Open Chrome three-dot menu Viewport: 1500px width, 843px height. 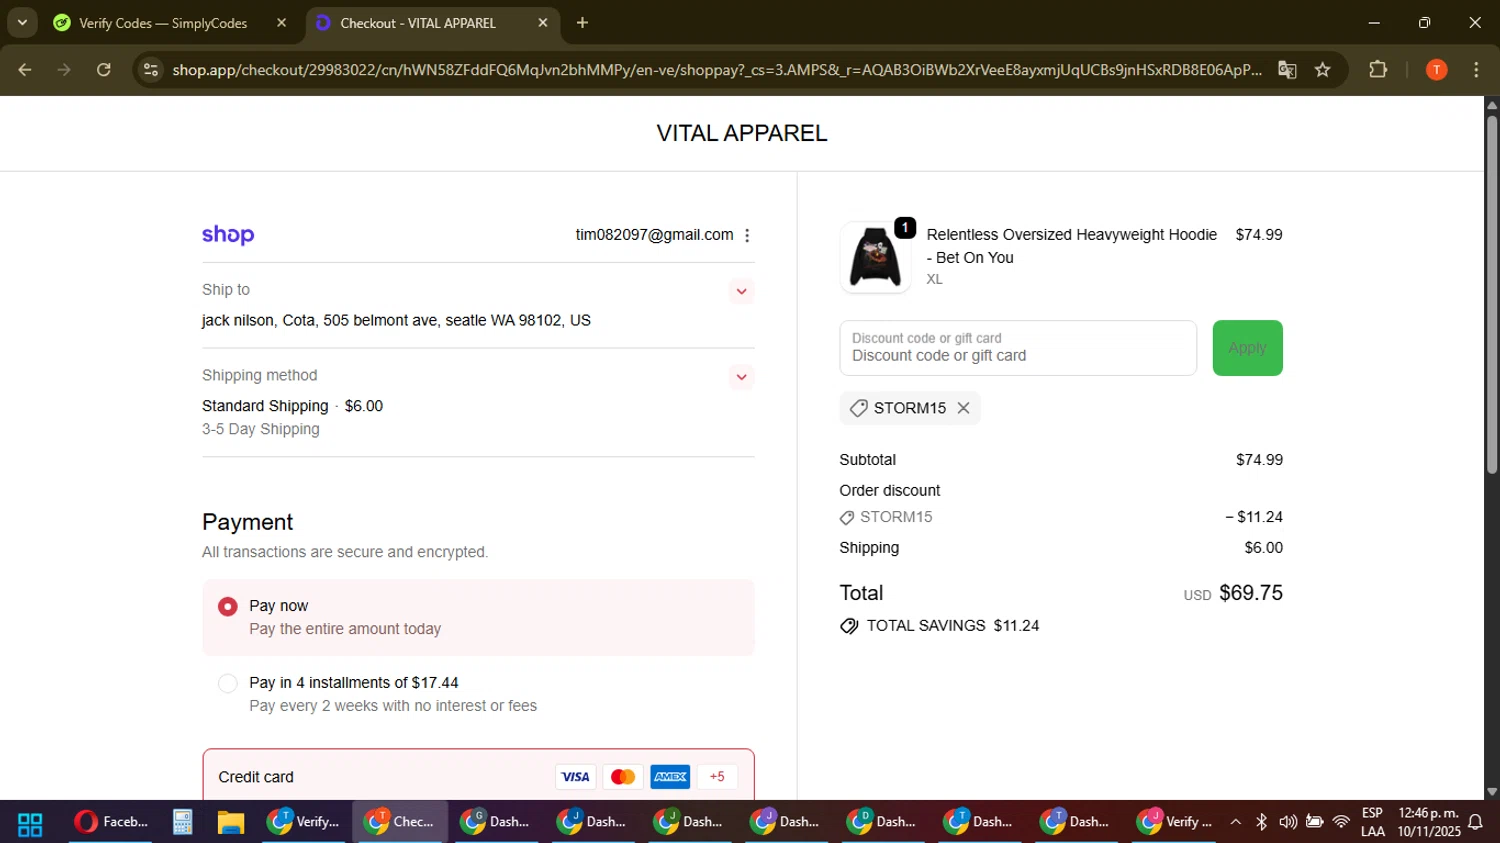[x=1477, y=70]
